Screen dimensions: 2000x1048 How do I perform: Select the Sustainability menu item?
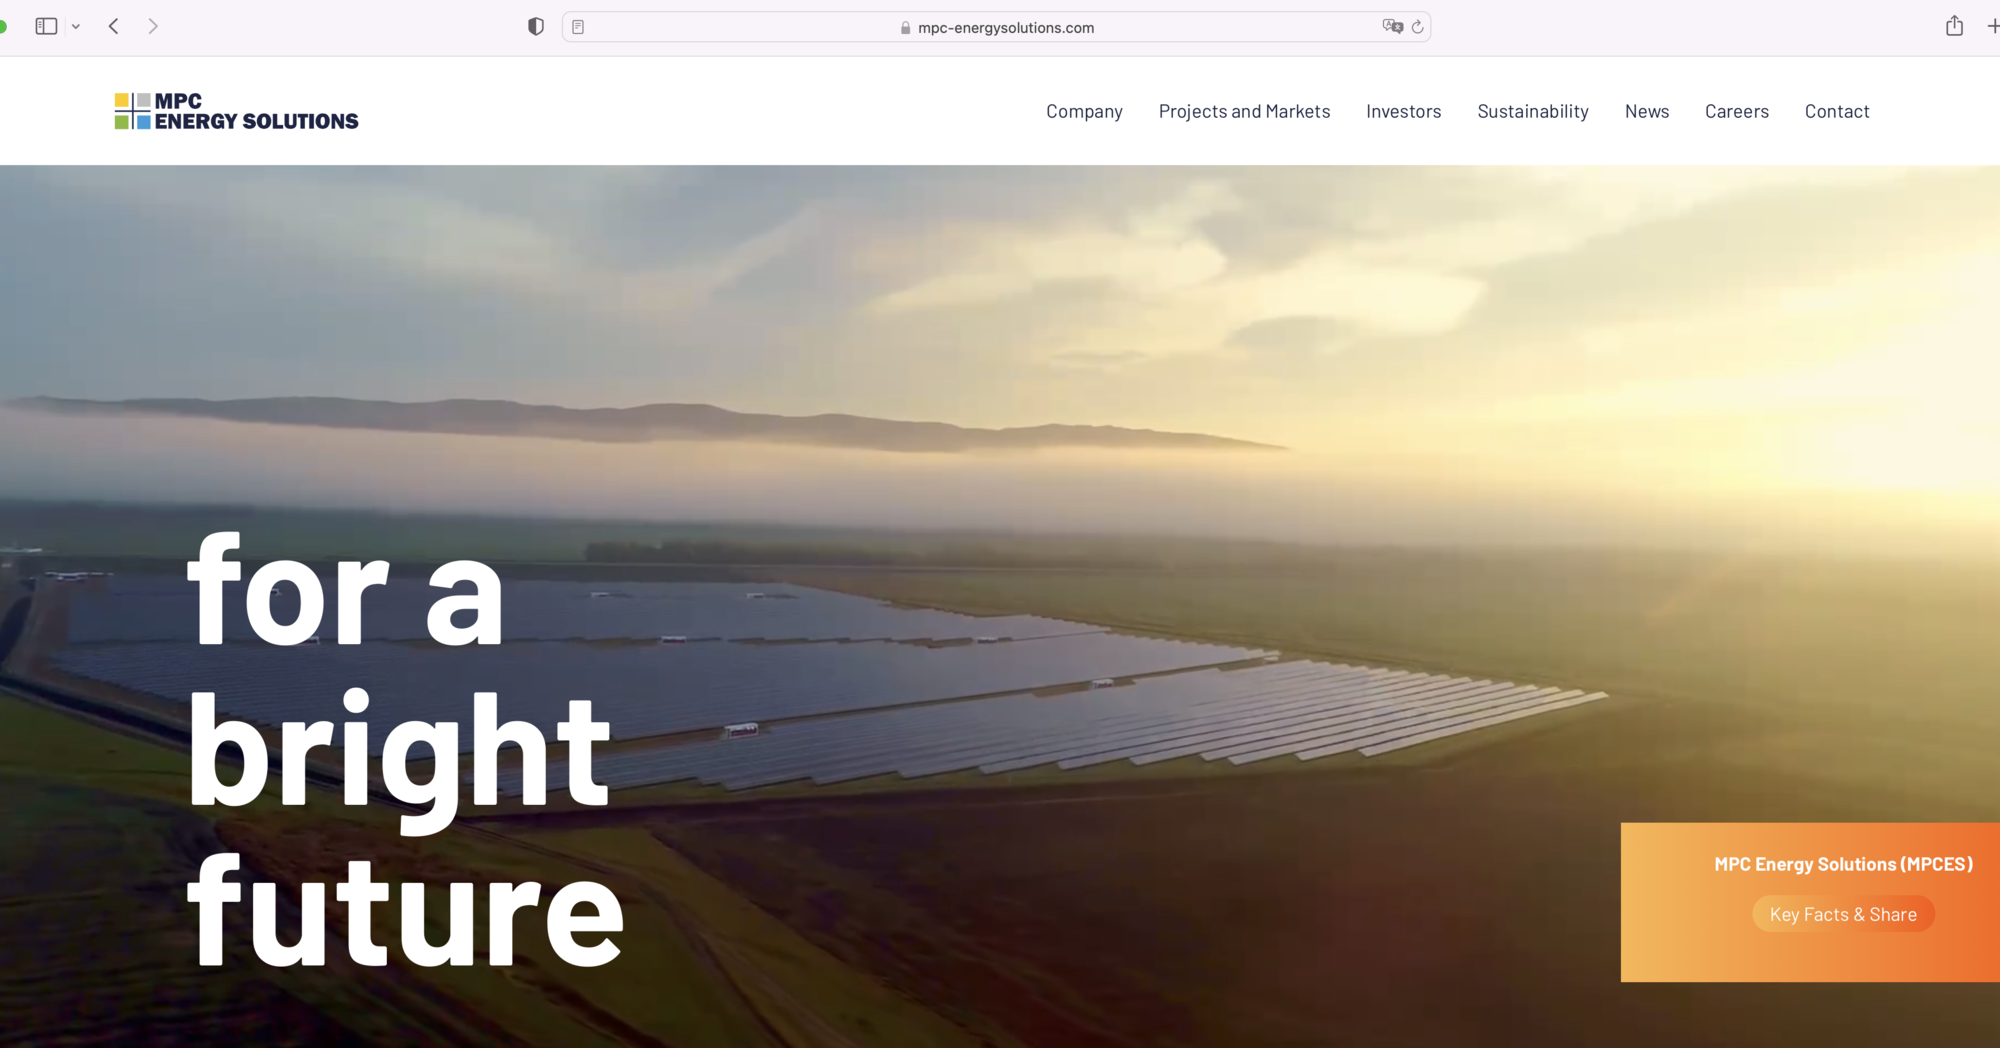1533,111
